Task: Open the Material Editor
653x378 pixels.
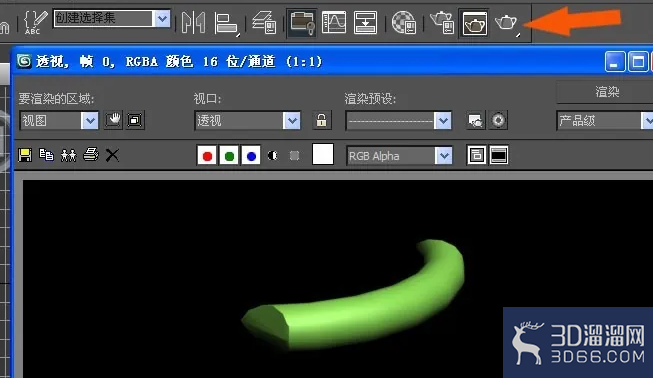Action: 404,22
